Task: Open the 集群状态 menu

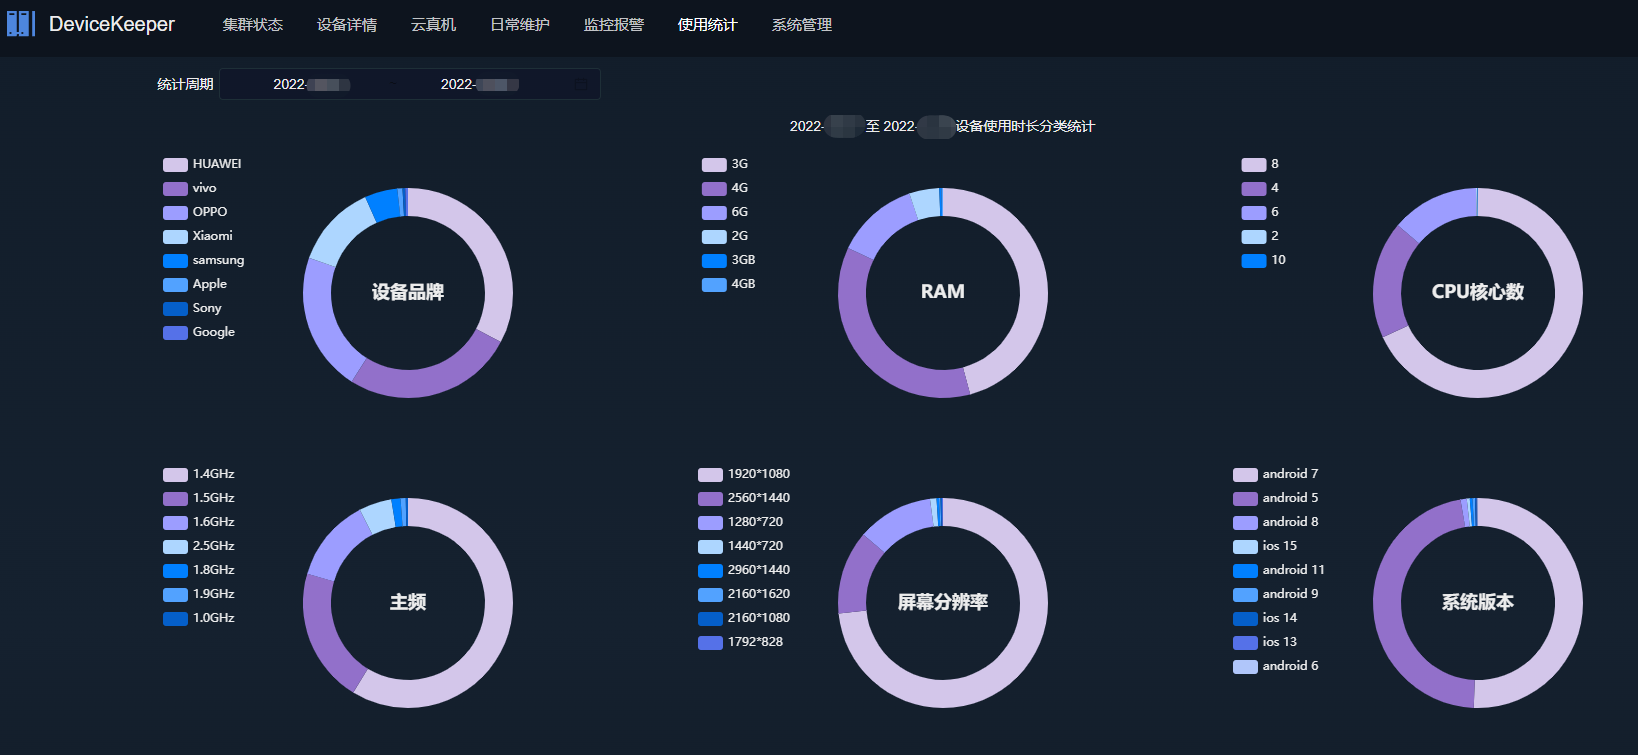Action: coord(253,25)
